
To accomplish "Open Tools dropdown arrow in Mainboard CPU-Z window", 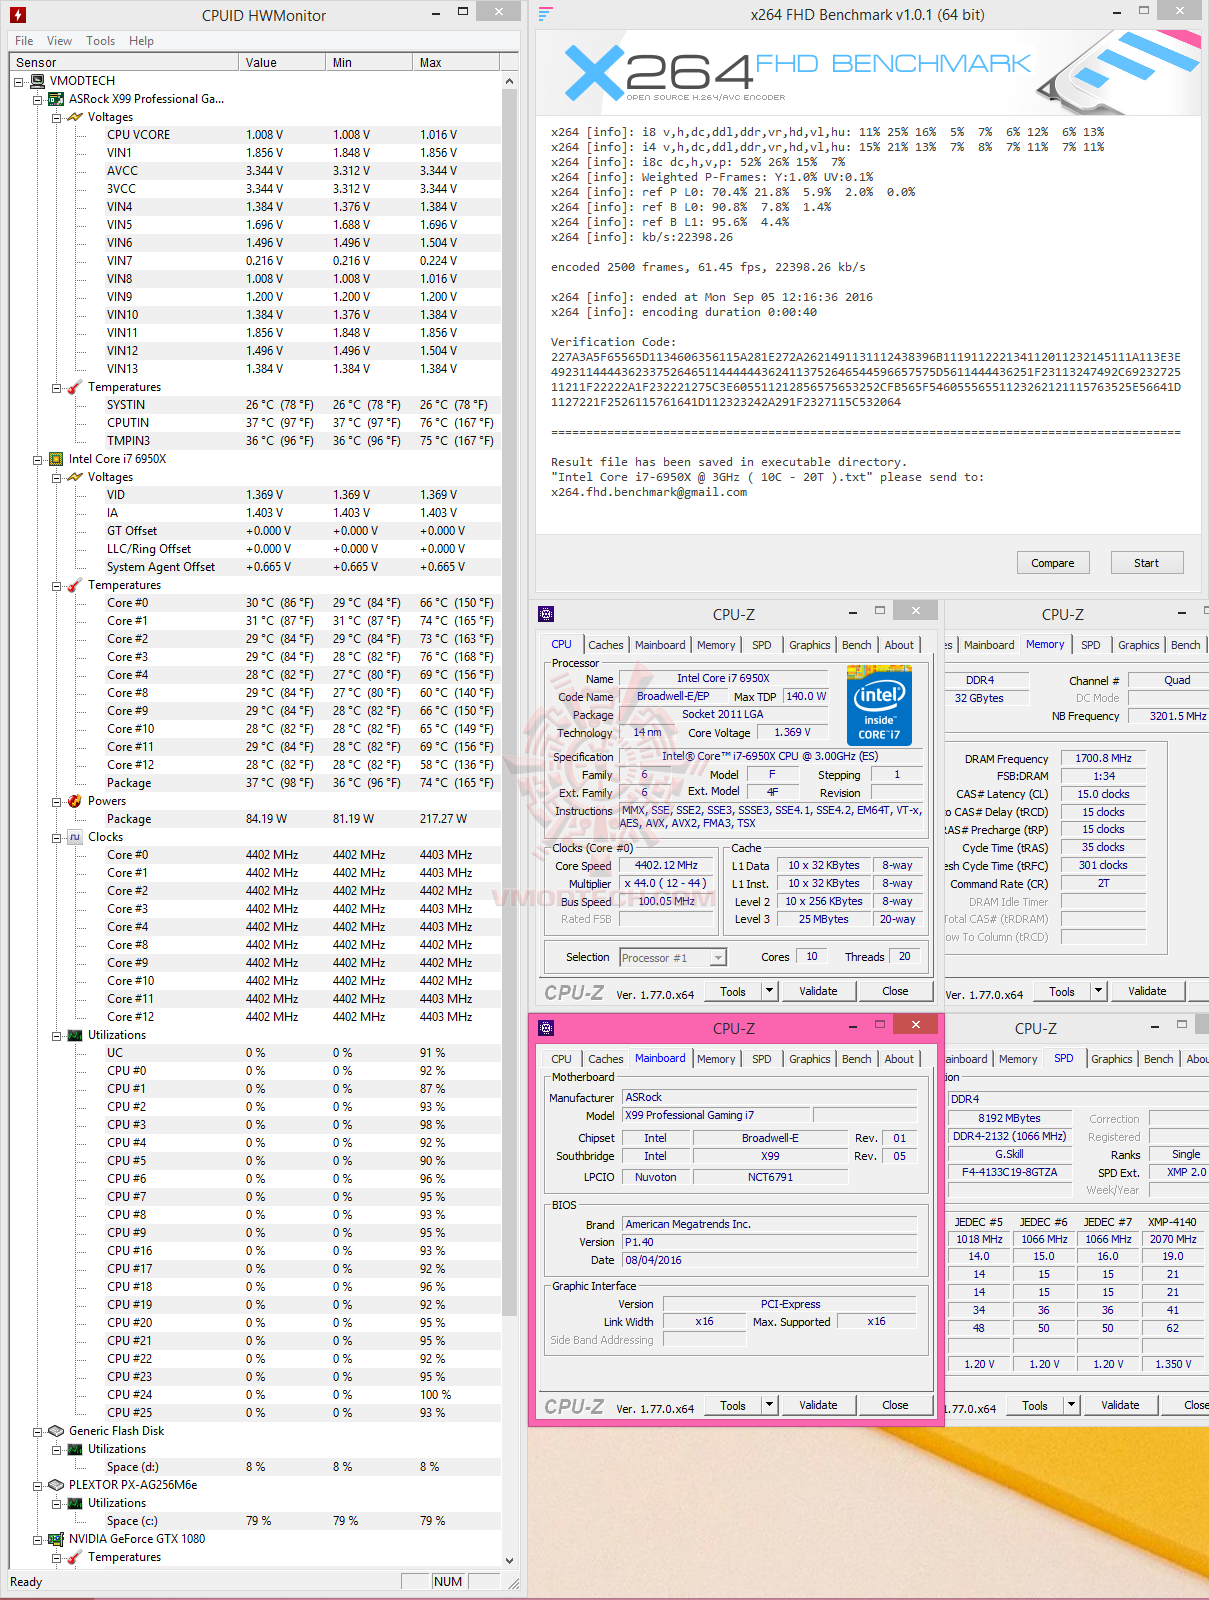I will click(769, 1405).
